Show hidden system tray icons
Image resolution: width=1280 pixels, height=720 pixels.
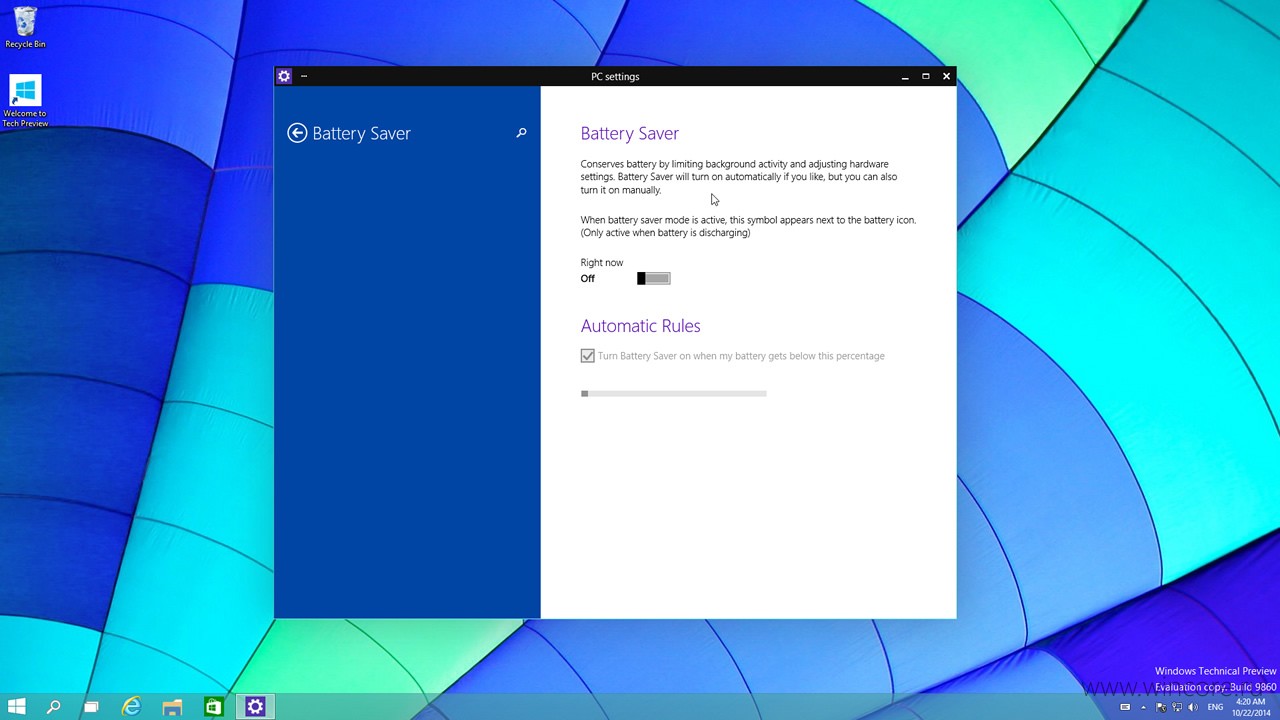(1143, 707)
